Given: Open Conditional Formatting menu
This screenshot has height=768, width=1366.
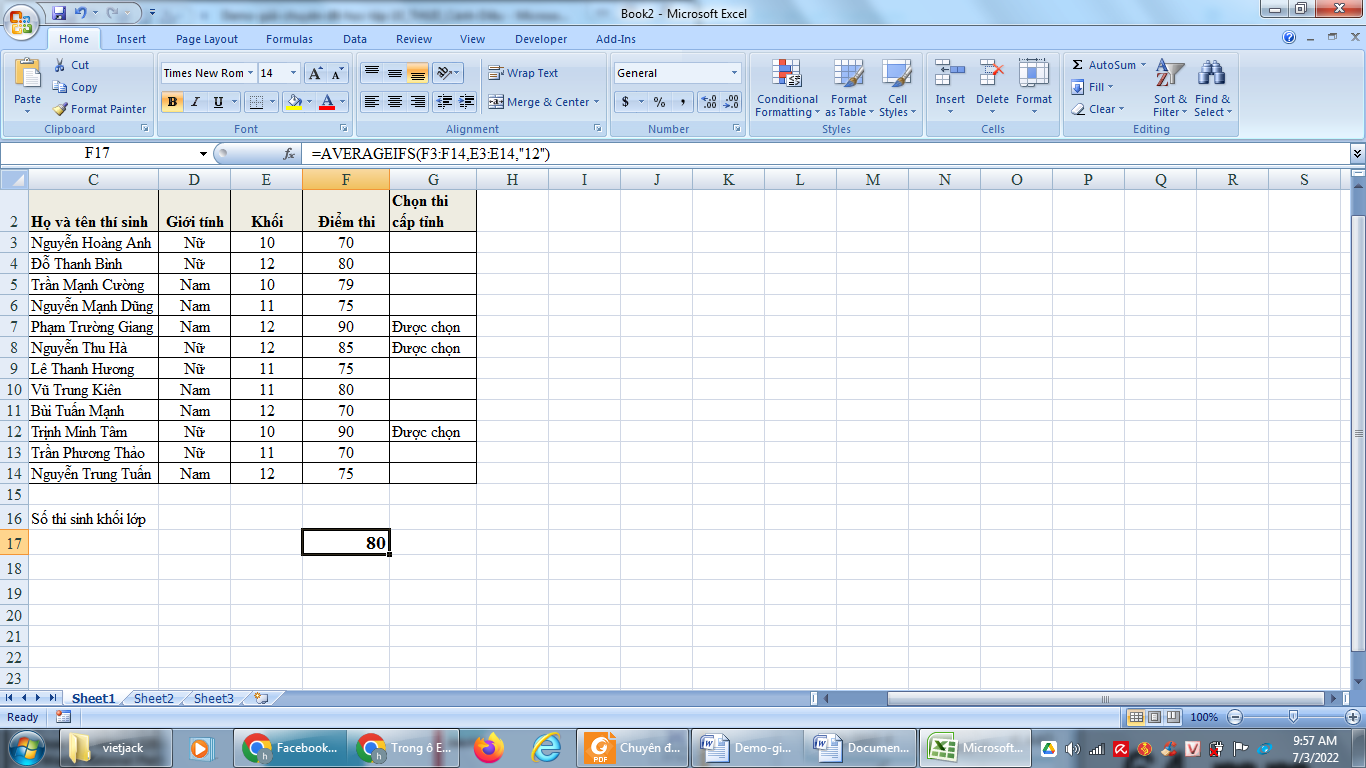Looking at the screenshot, I should pos(787,88).
